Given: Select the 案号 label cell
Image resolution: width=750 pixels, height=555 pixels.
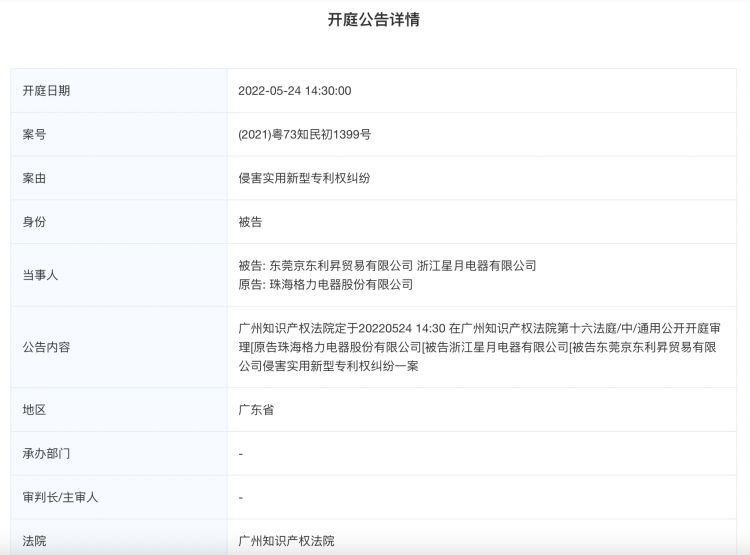Looking at the screenshot, I should click(119, 134).
